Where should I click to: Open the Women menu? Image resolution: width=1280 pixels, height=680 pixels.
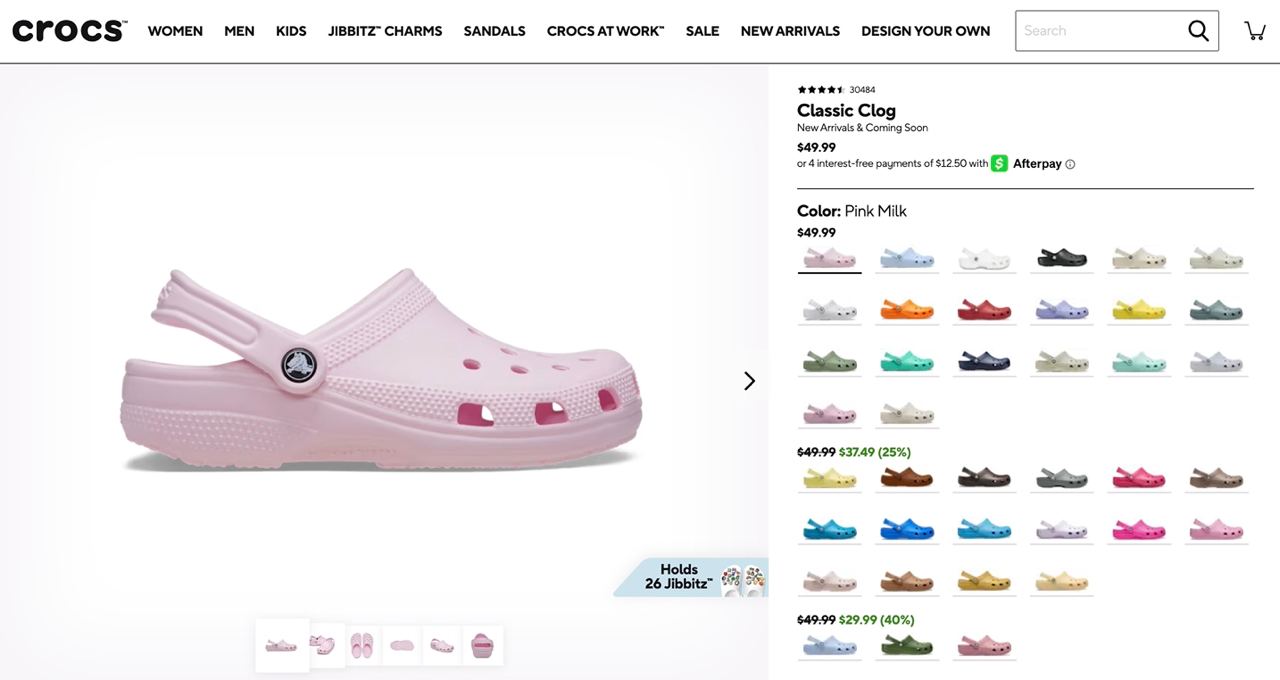[x=175, y=31]
